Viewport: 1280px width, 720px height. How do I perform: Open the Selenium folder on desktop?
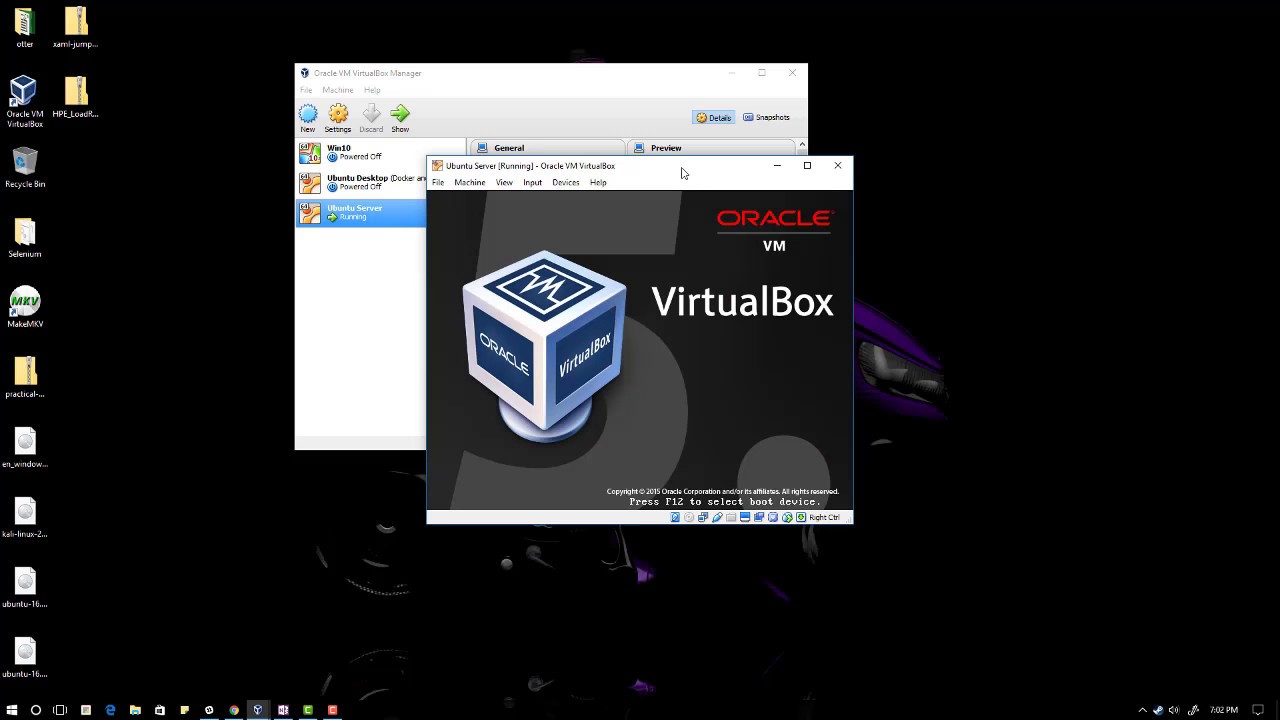tap(25, 238)
